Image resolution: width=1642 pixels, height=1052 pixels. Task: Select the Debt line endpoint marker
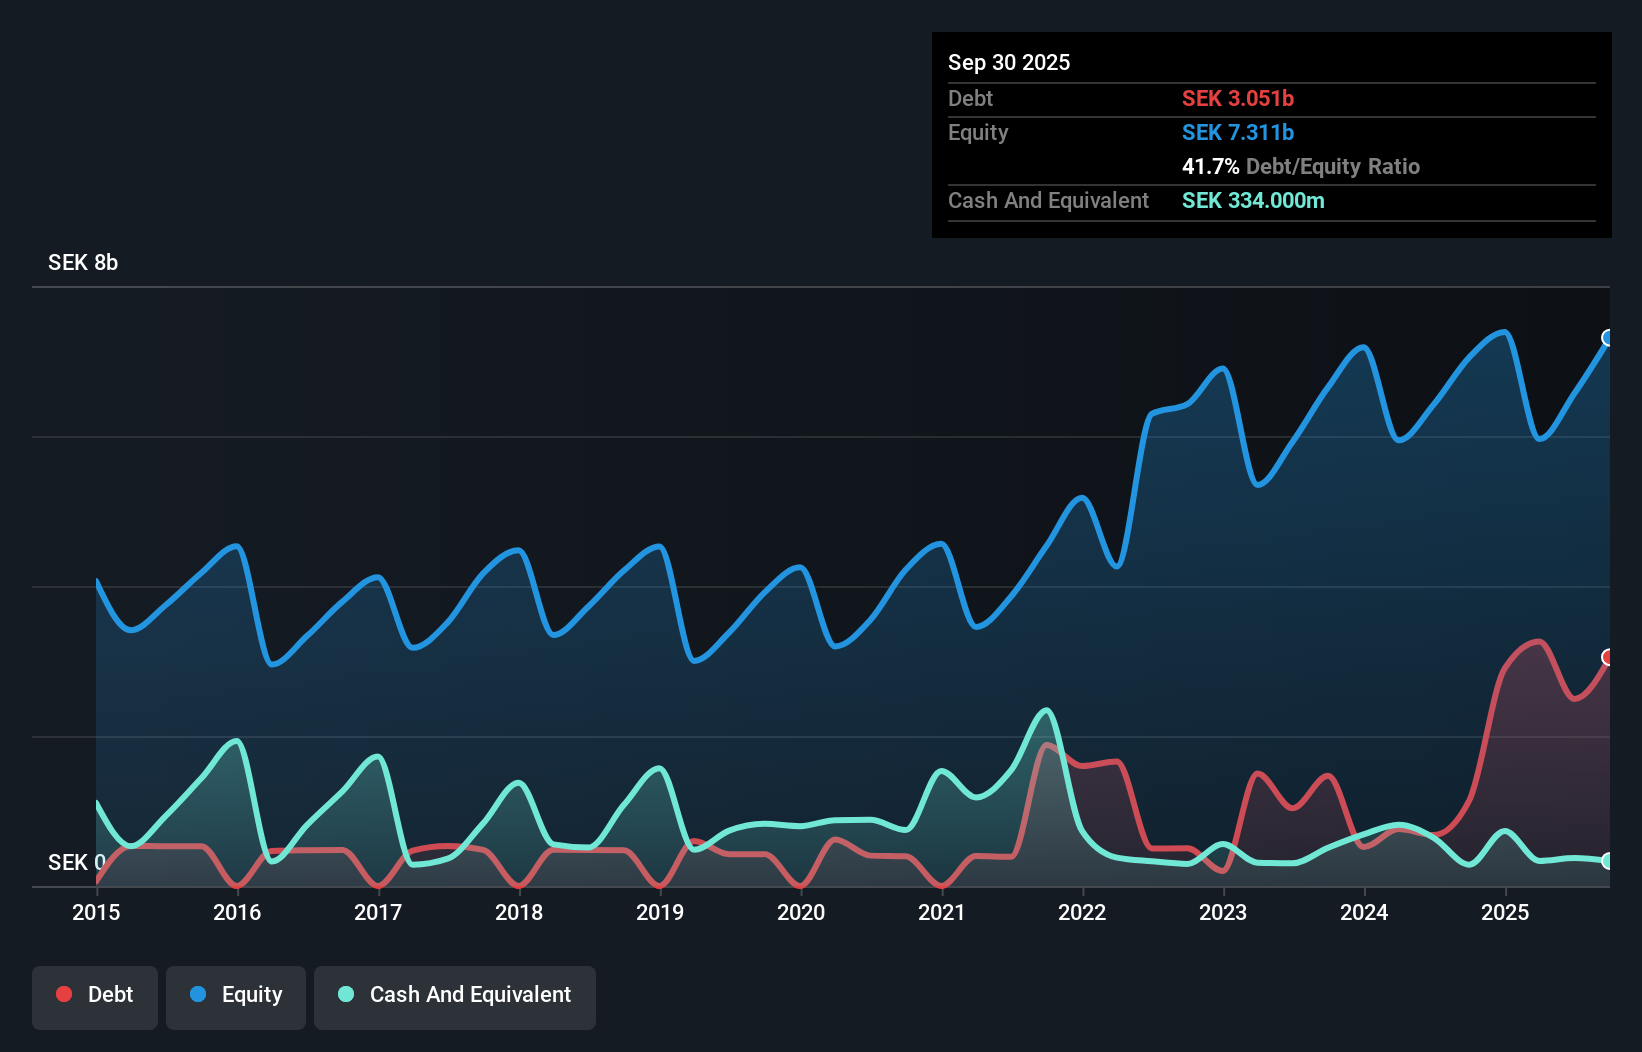1608,658
